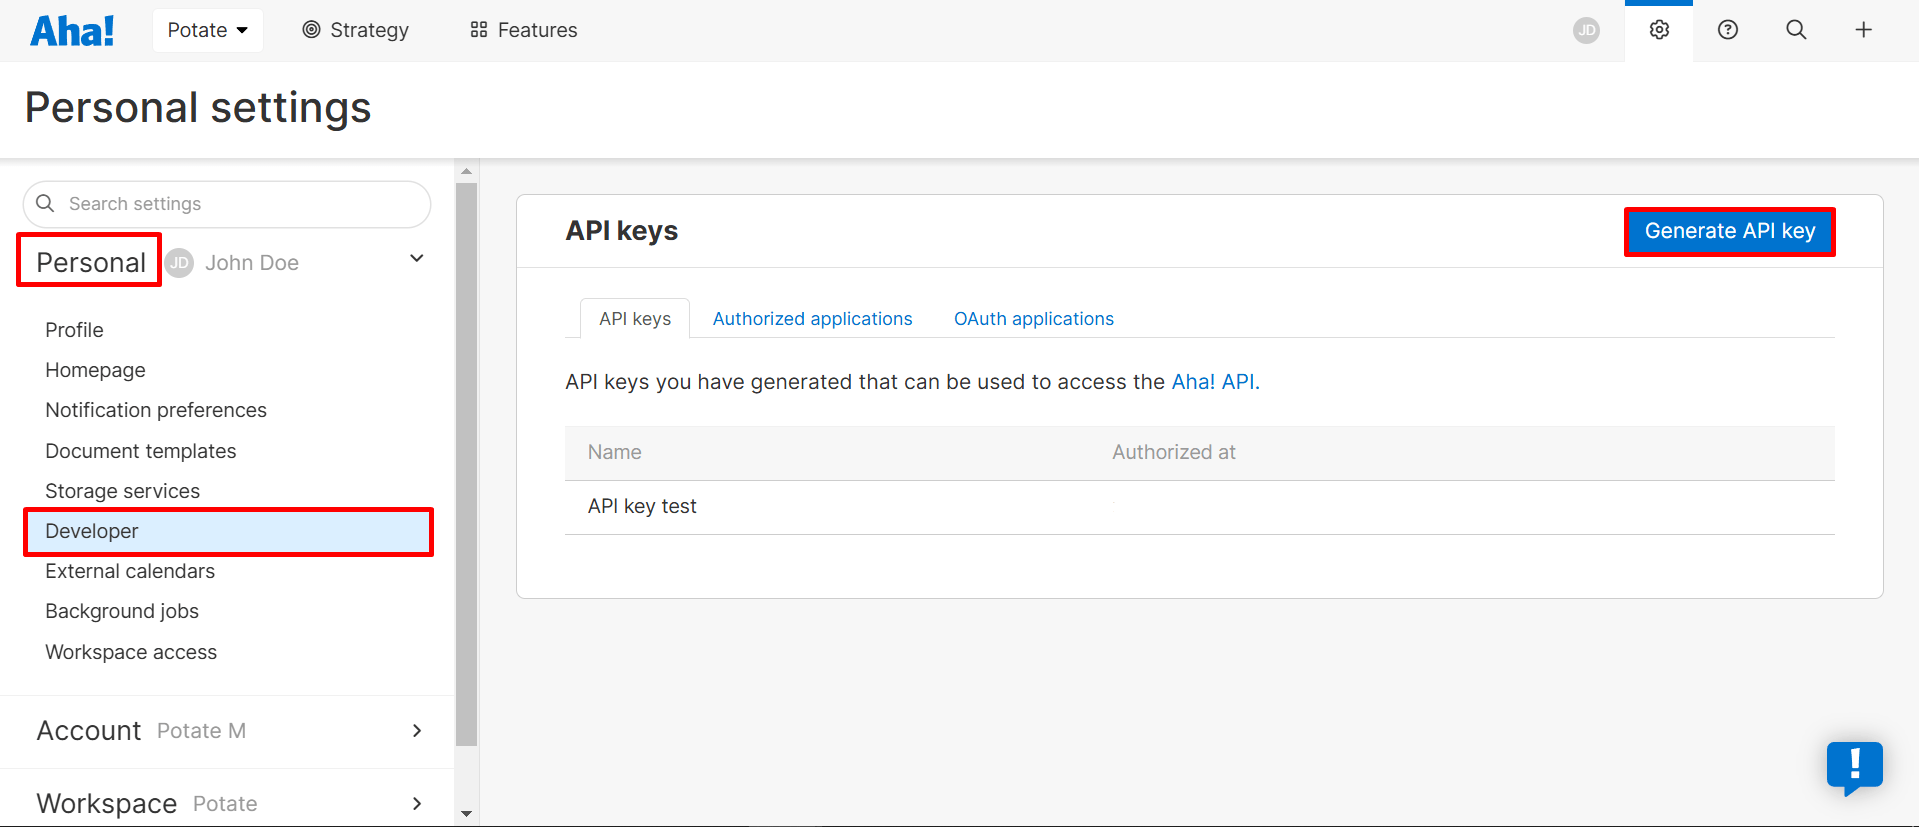Select Homepage in settings sidebar
This screenshot has height=827, width=1919.
[95, 370]
